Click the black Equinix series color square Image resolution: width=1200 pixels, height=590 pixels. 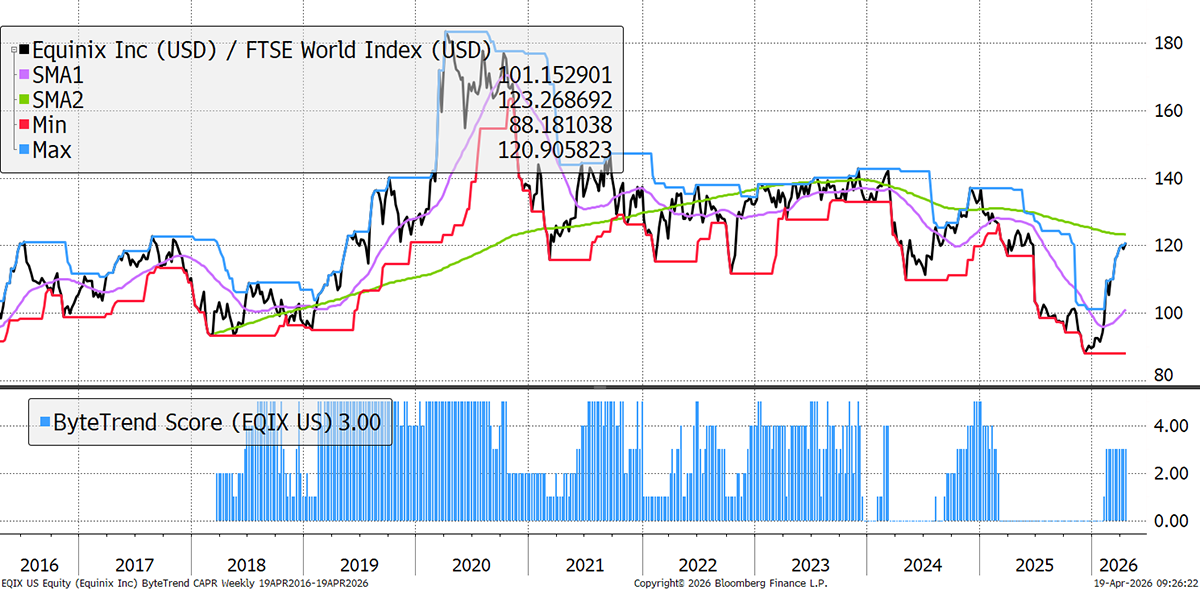click(24, 48)
